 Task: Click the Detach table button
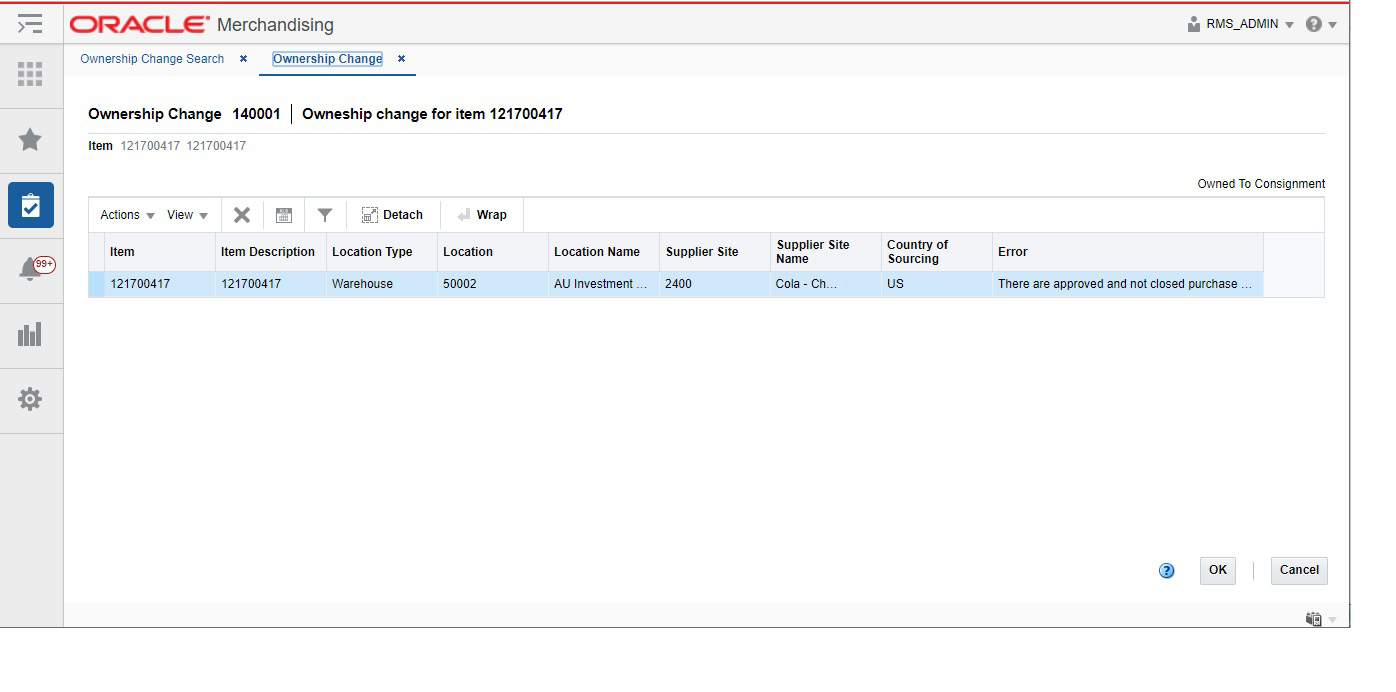(392, 215)
